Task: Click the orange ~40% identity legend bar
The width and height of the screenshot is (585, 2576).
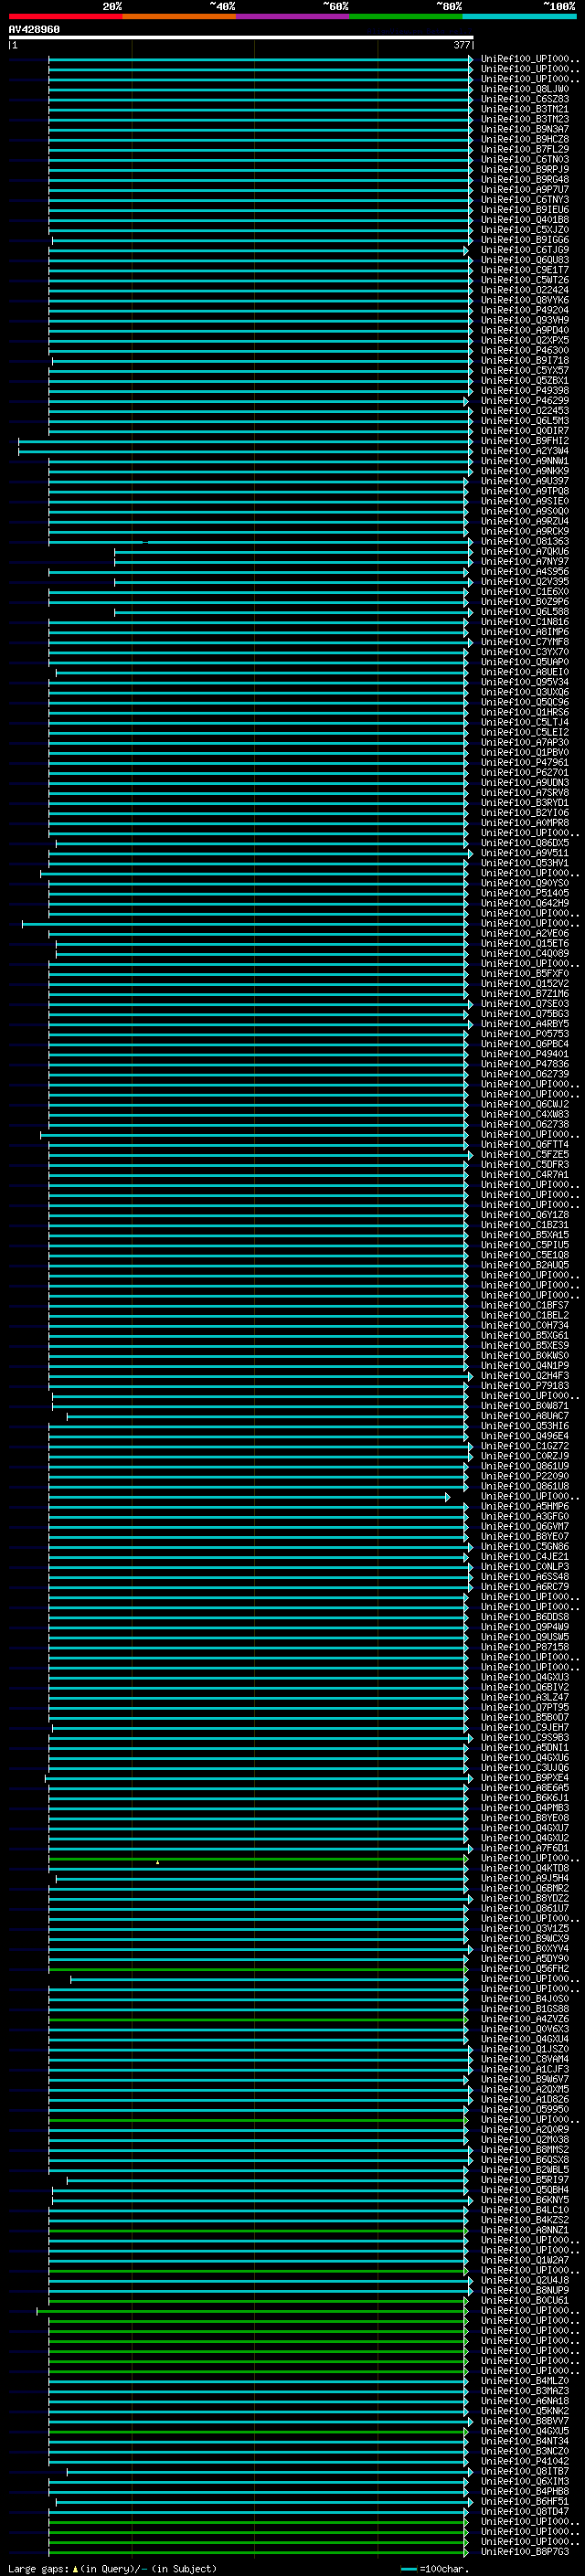Action: [179, 16]
